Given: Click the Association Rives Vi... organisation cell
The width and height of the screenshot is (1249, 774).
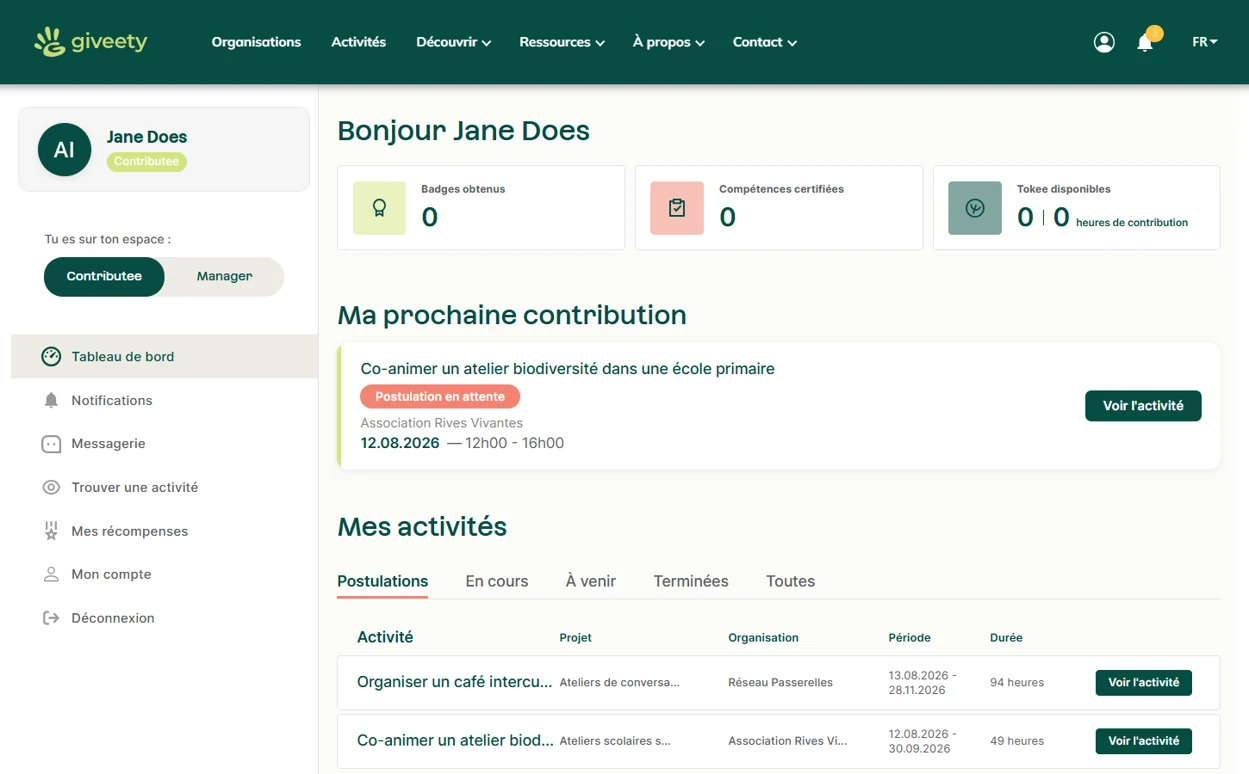Looking at the screenshot, I should point(788,741).
